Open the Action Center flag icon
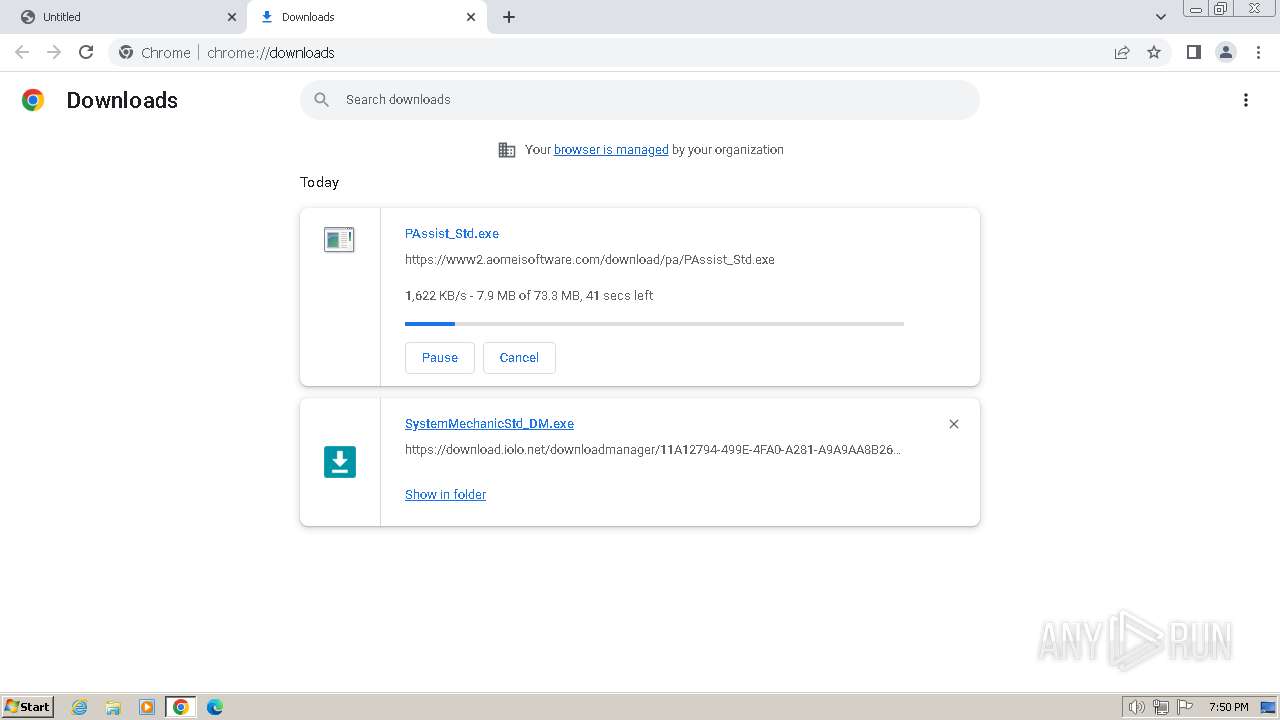Screen dimensions: 1280x720 tap(1185, 707)
